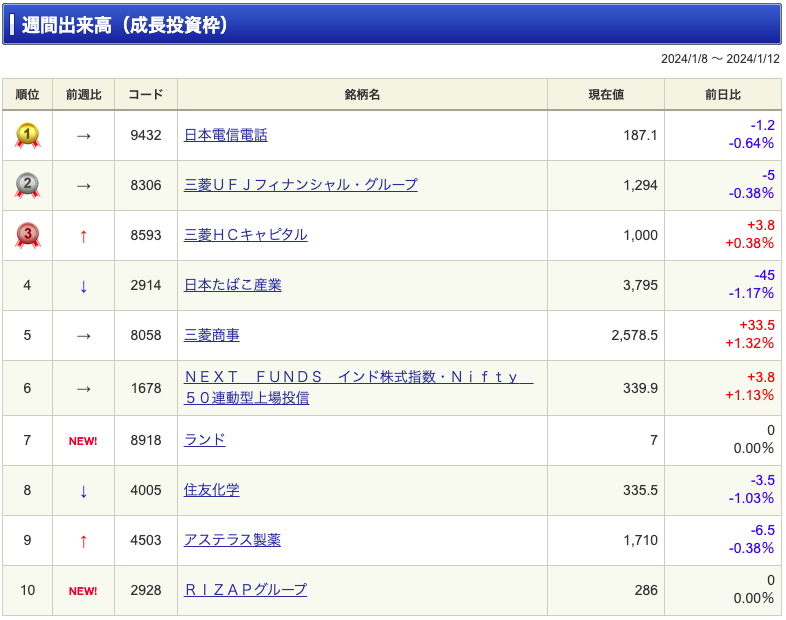Click the gold rank 1 medal icon
This screenshot has height=620, width=786.
(x=28, y=136)
